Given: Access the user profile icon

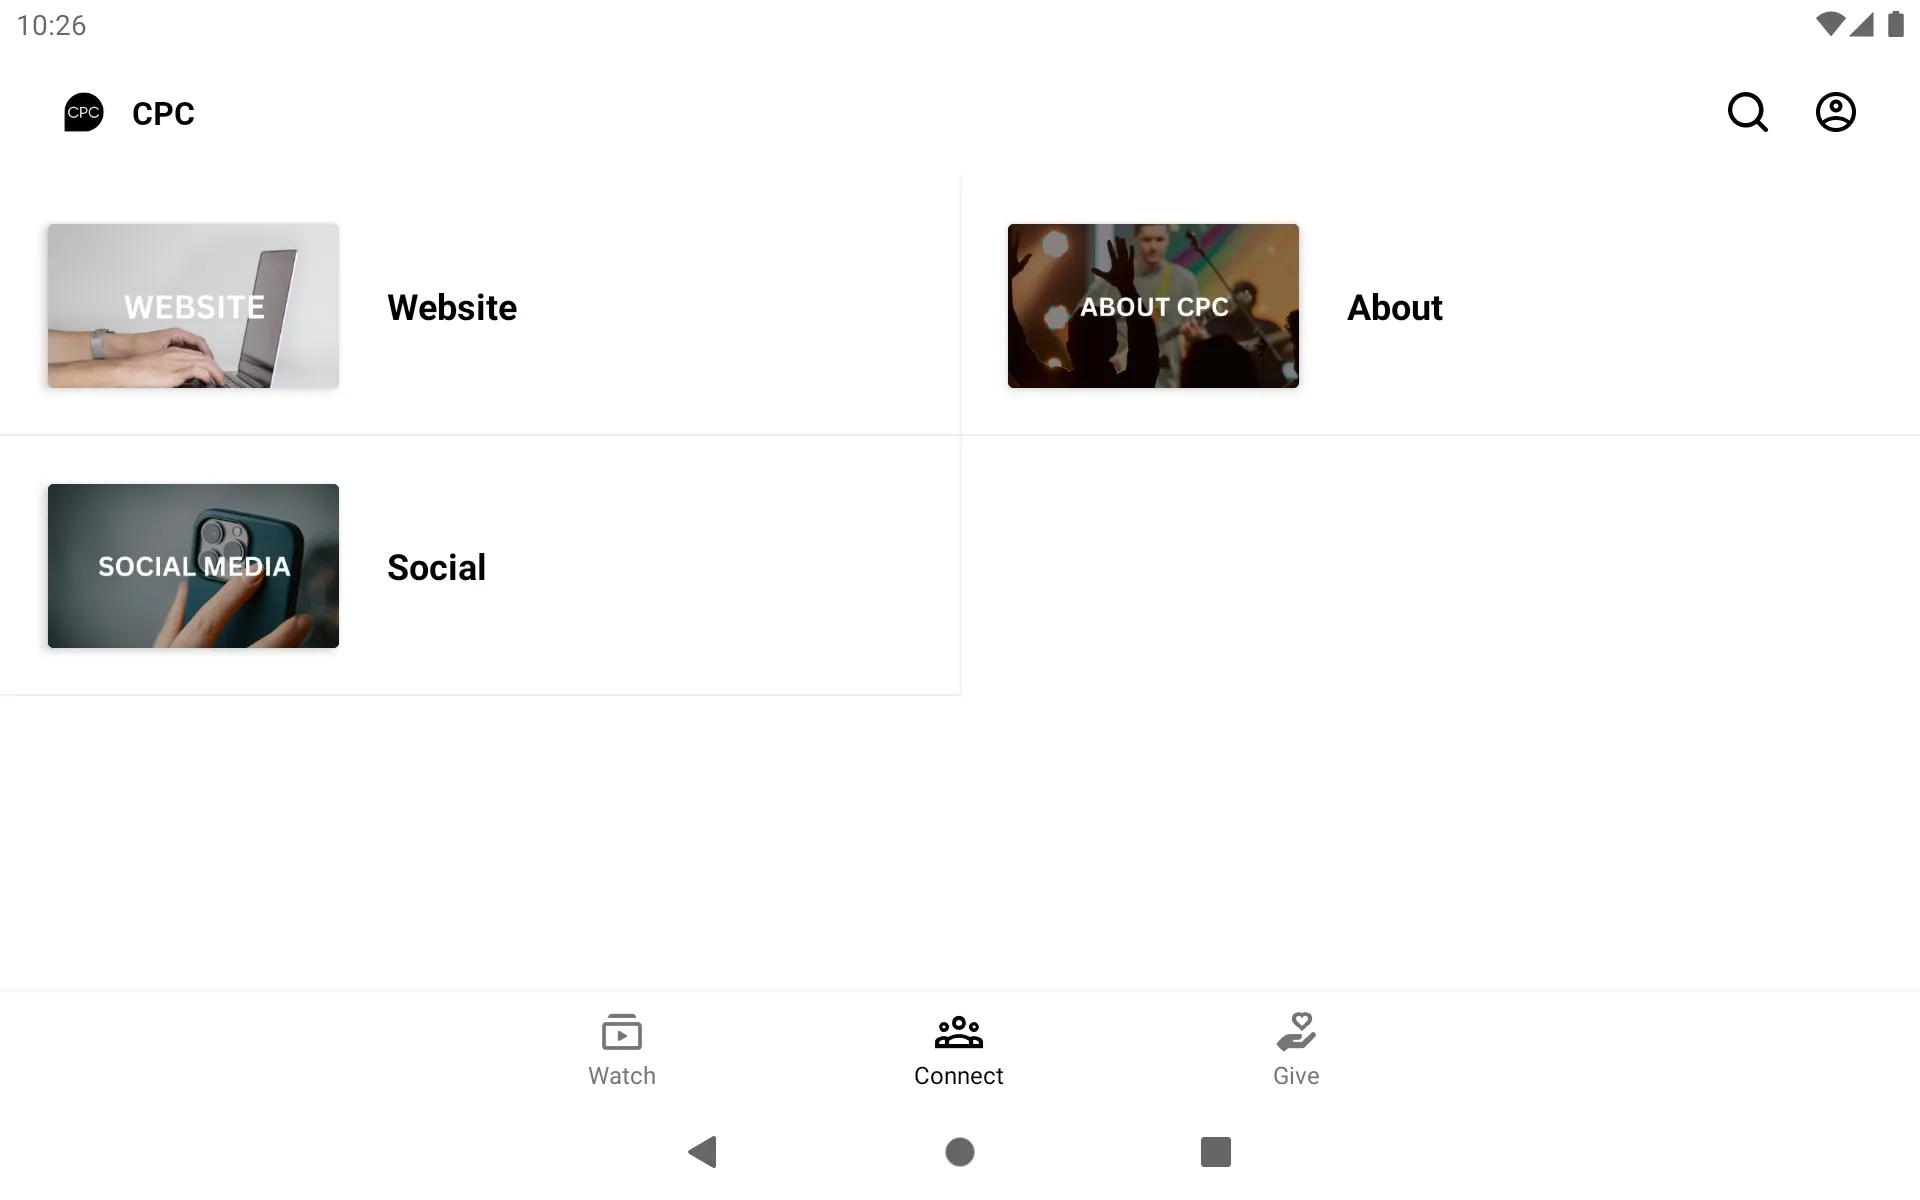Looking at the screenshot, I should click(x=1836, y=112).
